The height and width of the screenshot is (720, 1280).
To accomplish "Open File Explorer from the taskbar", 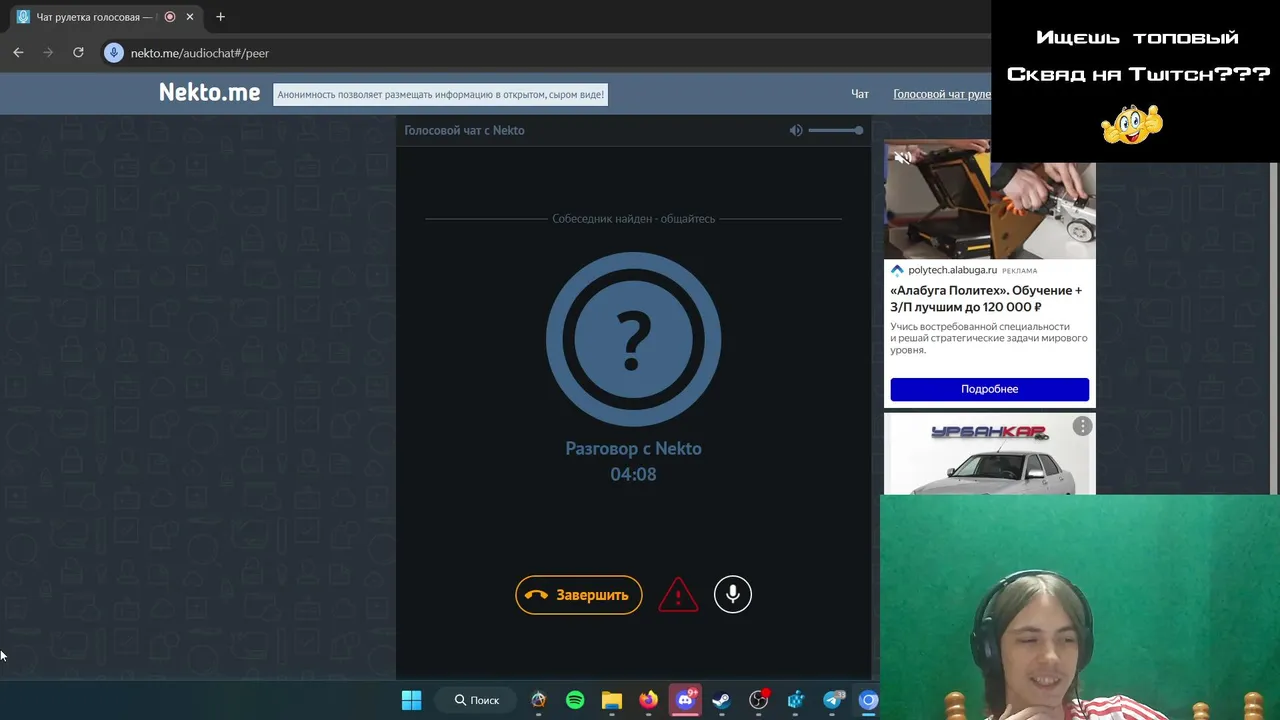I will pyautogui.click(x=612, y=700).
